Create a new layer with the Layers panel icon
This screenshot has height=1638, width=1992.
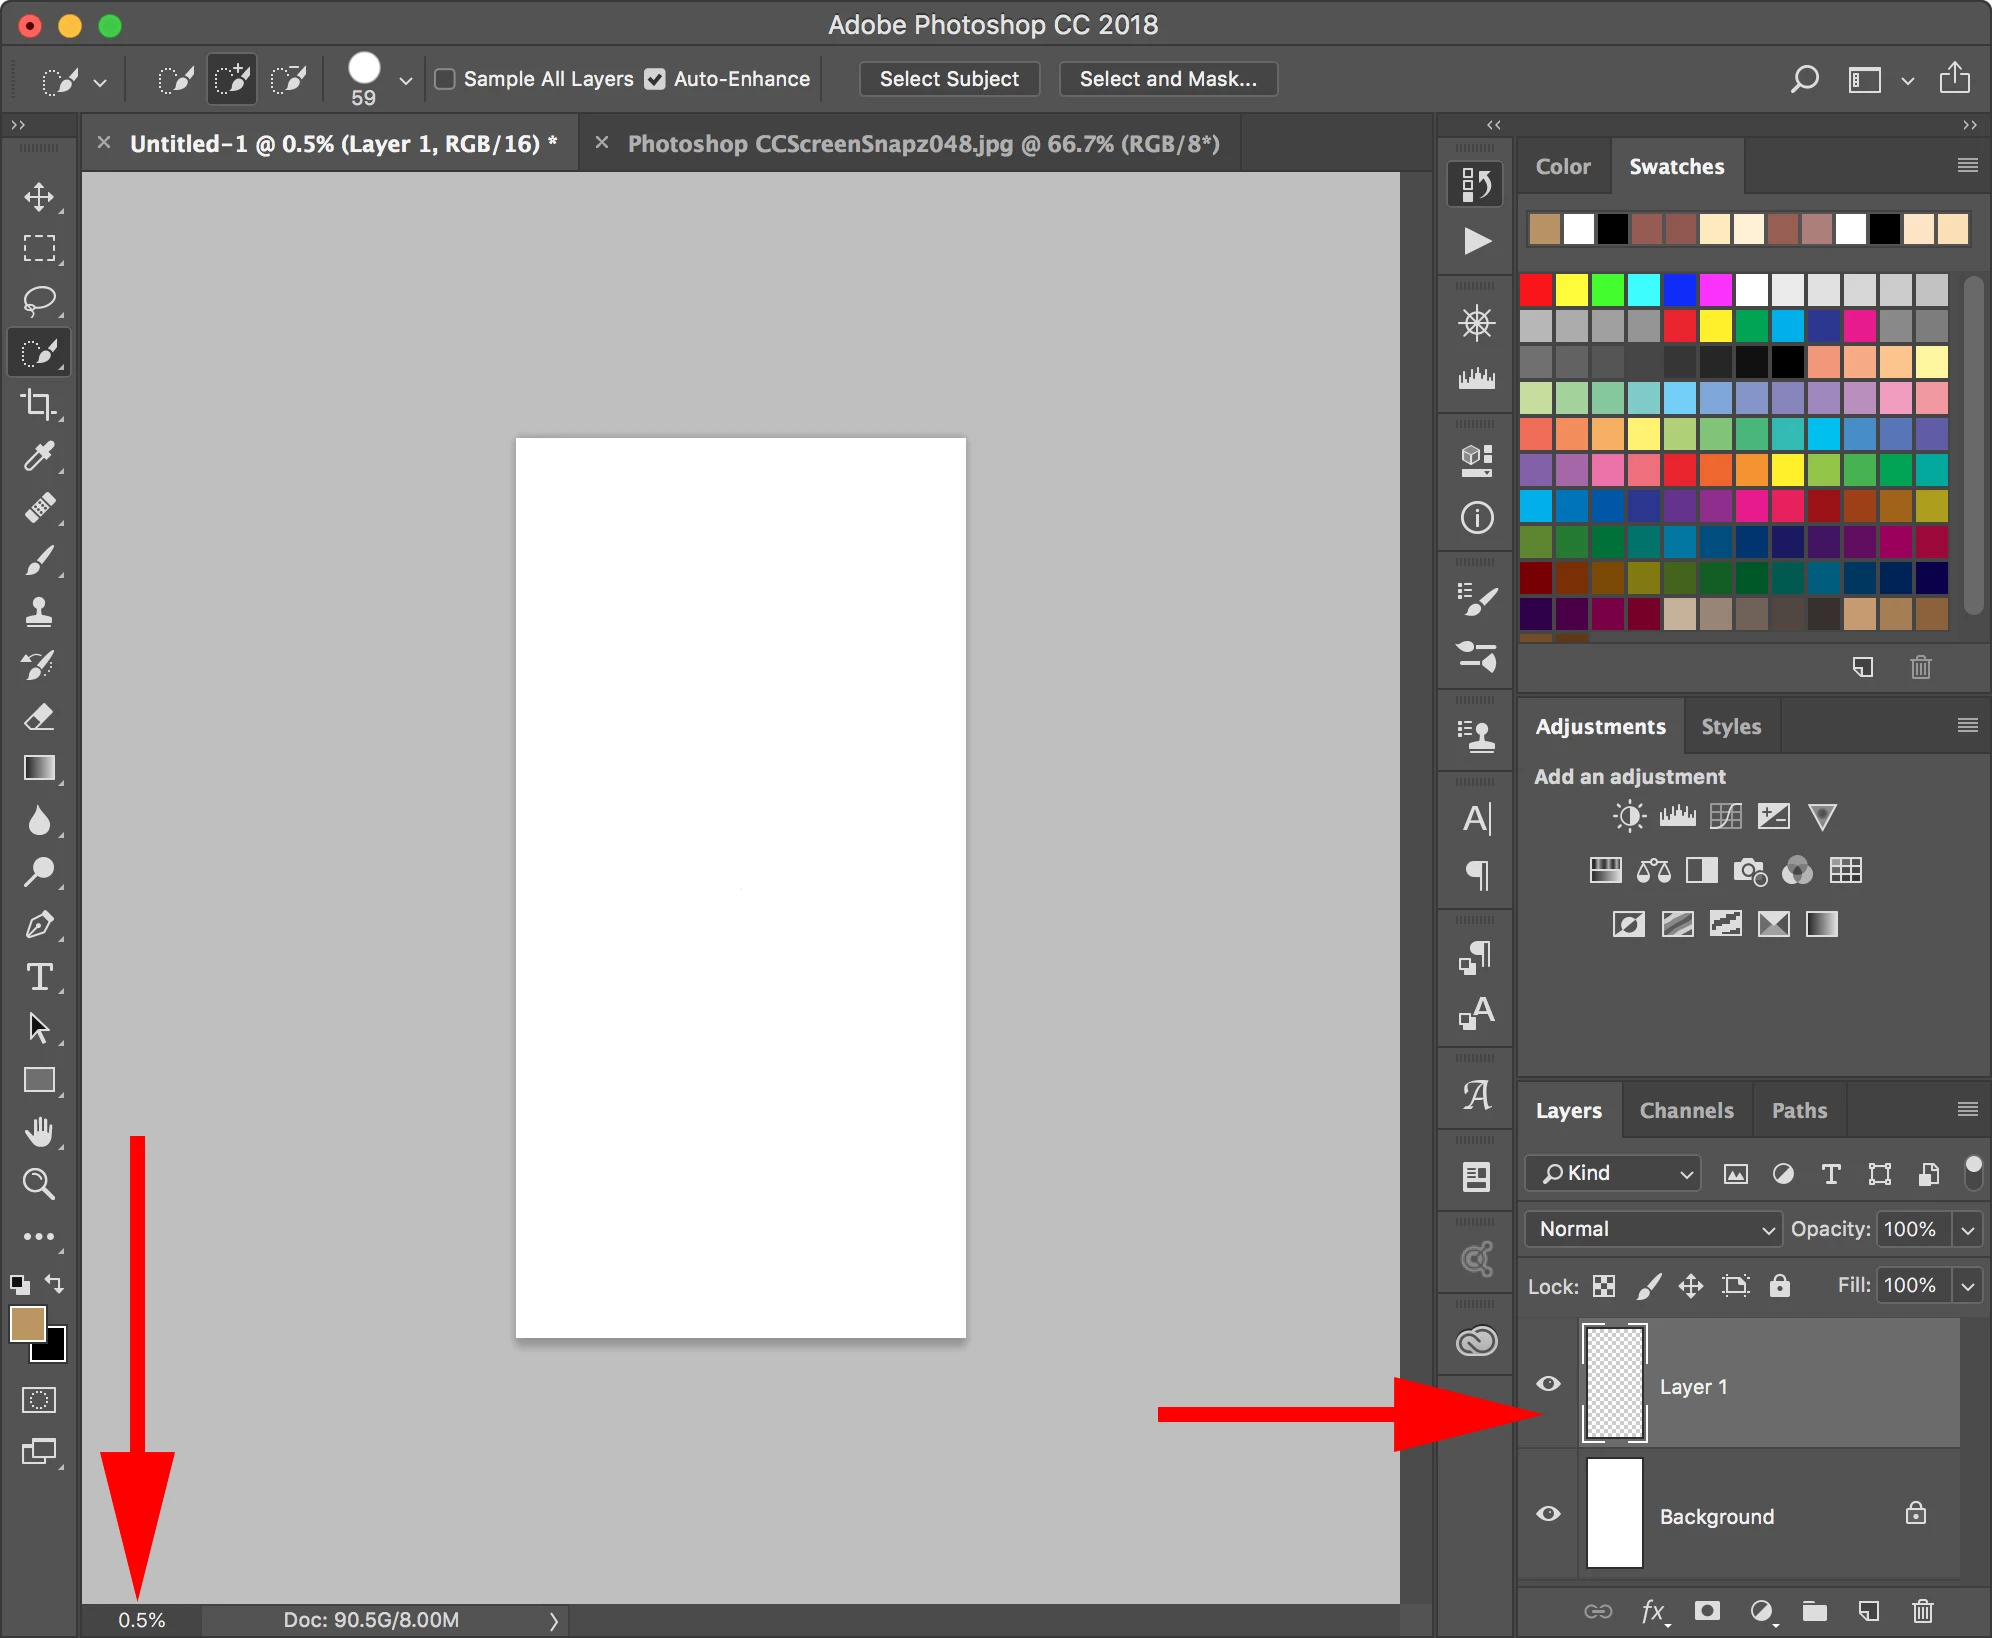pos(1868,1611)
